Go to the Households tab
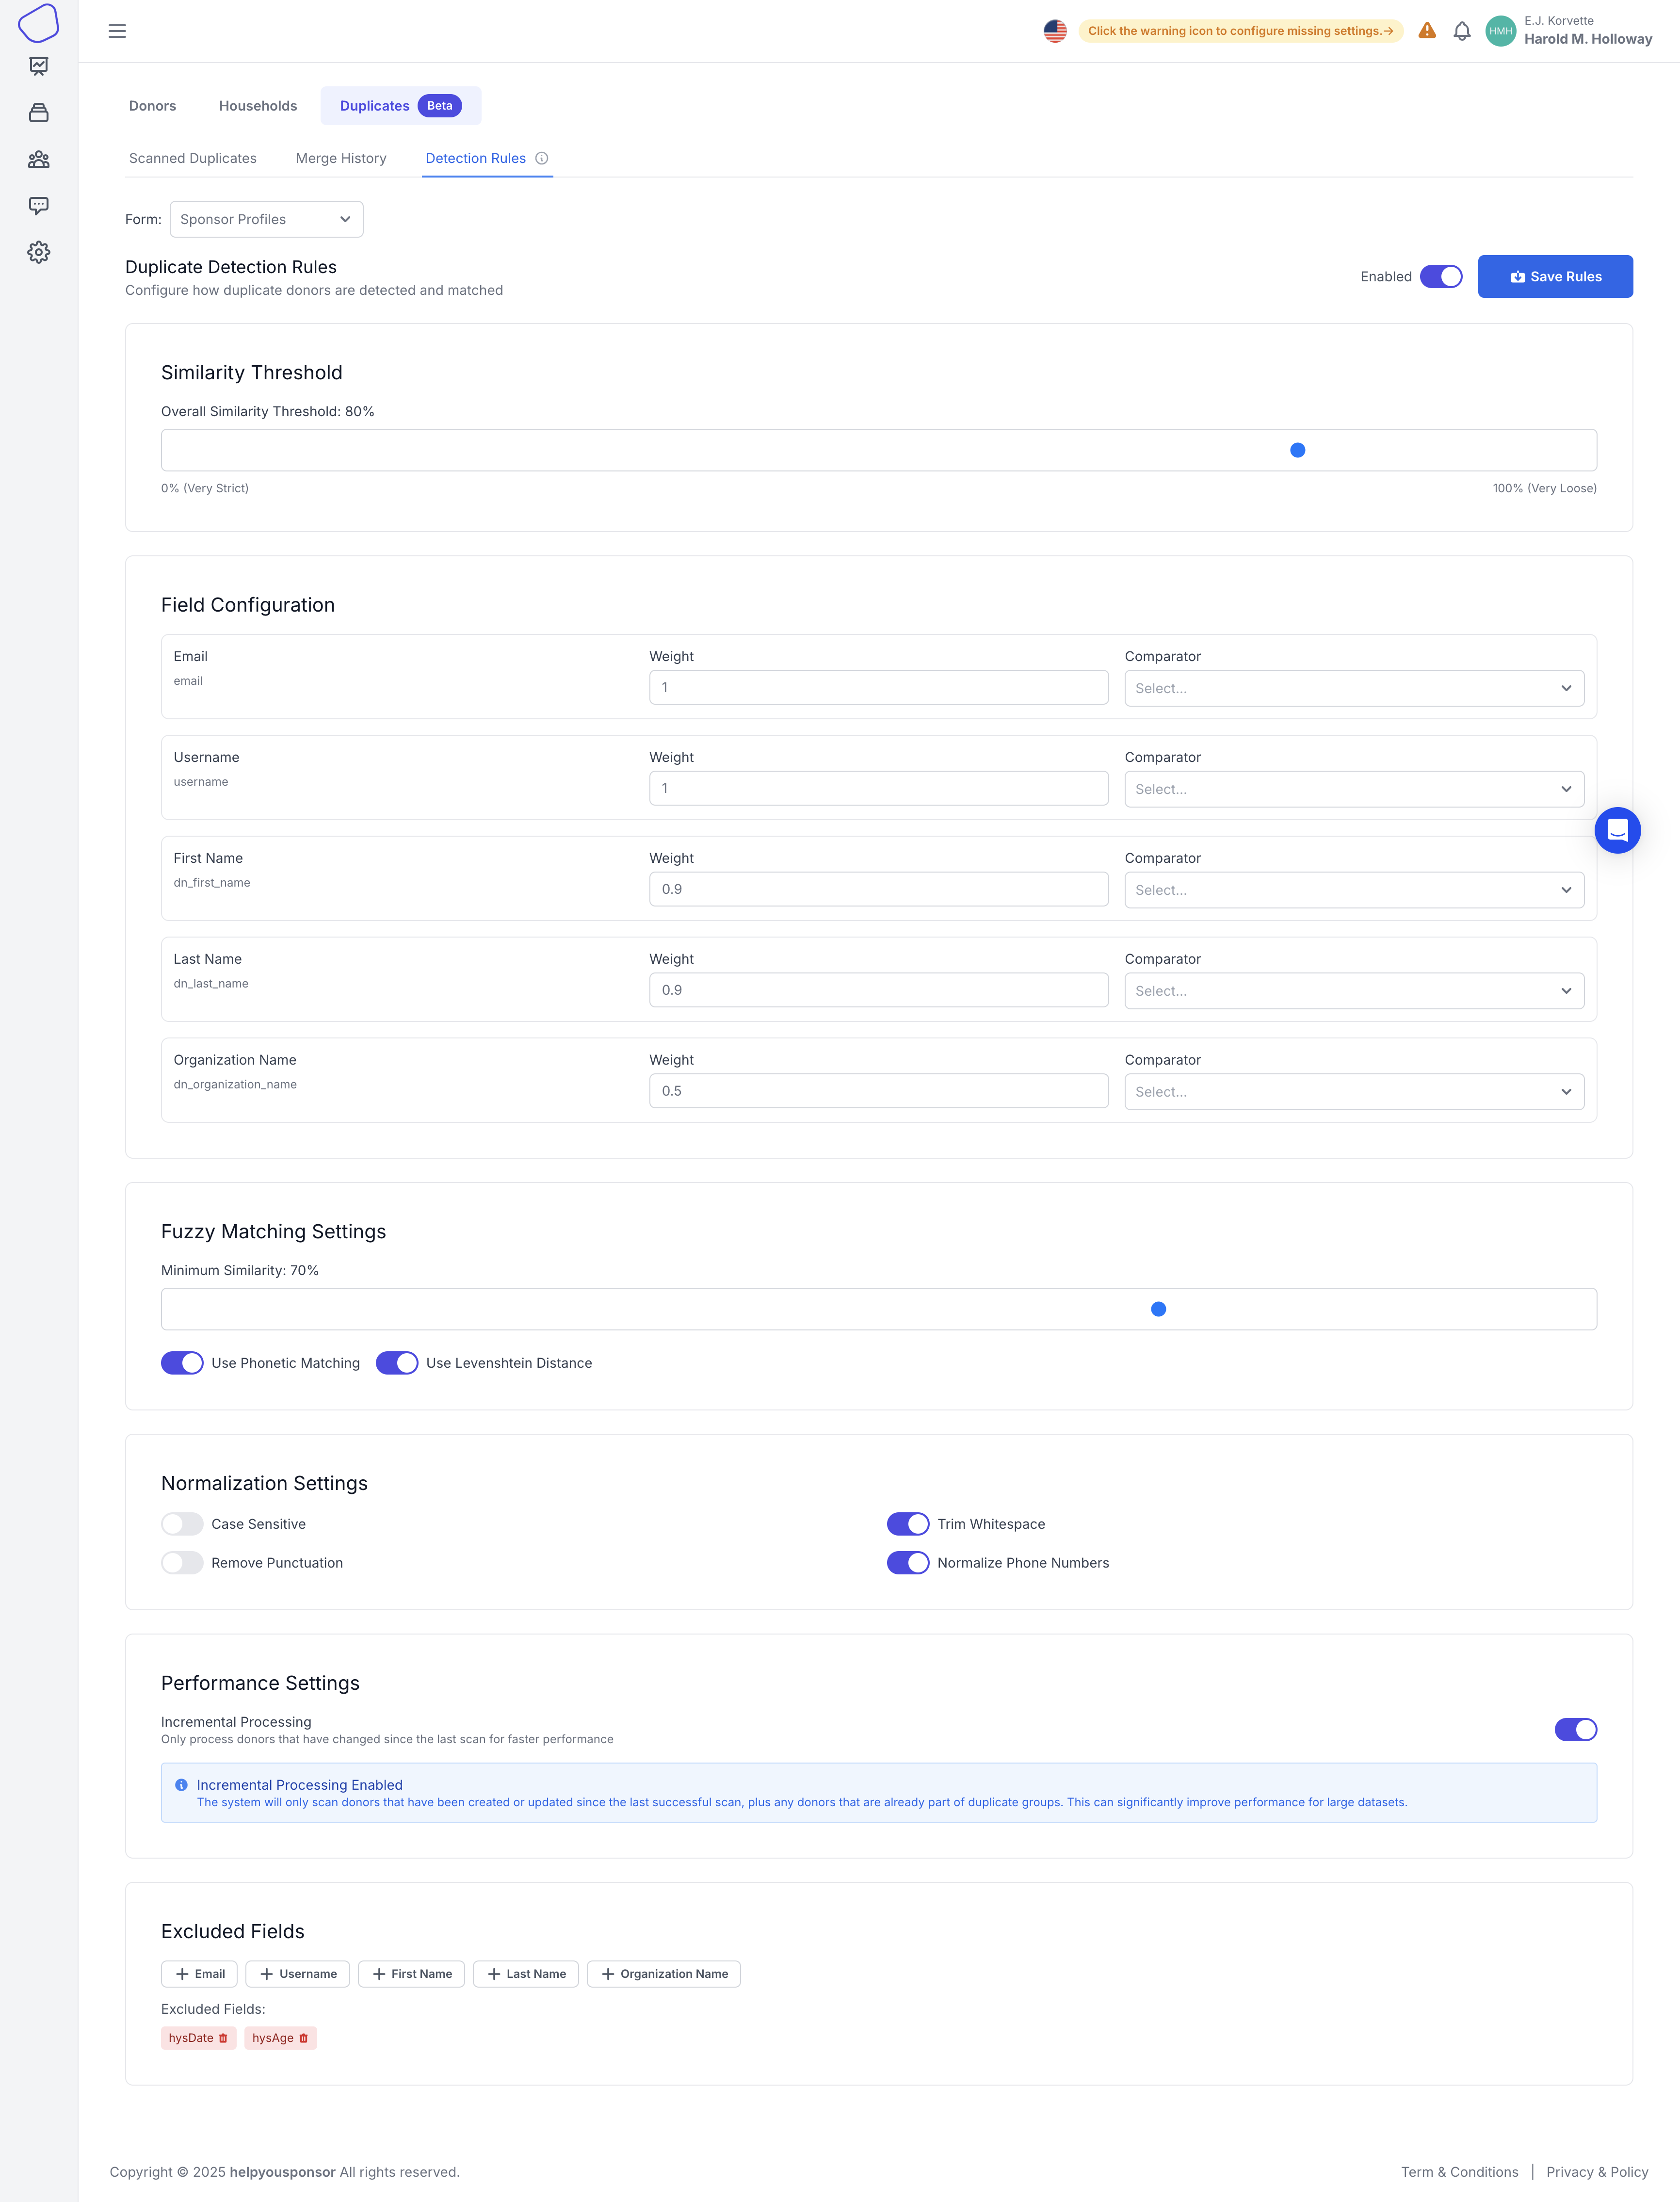Image resolution: width=1680 pixels, height=2202 pixels. [258, 106]
